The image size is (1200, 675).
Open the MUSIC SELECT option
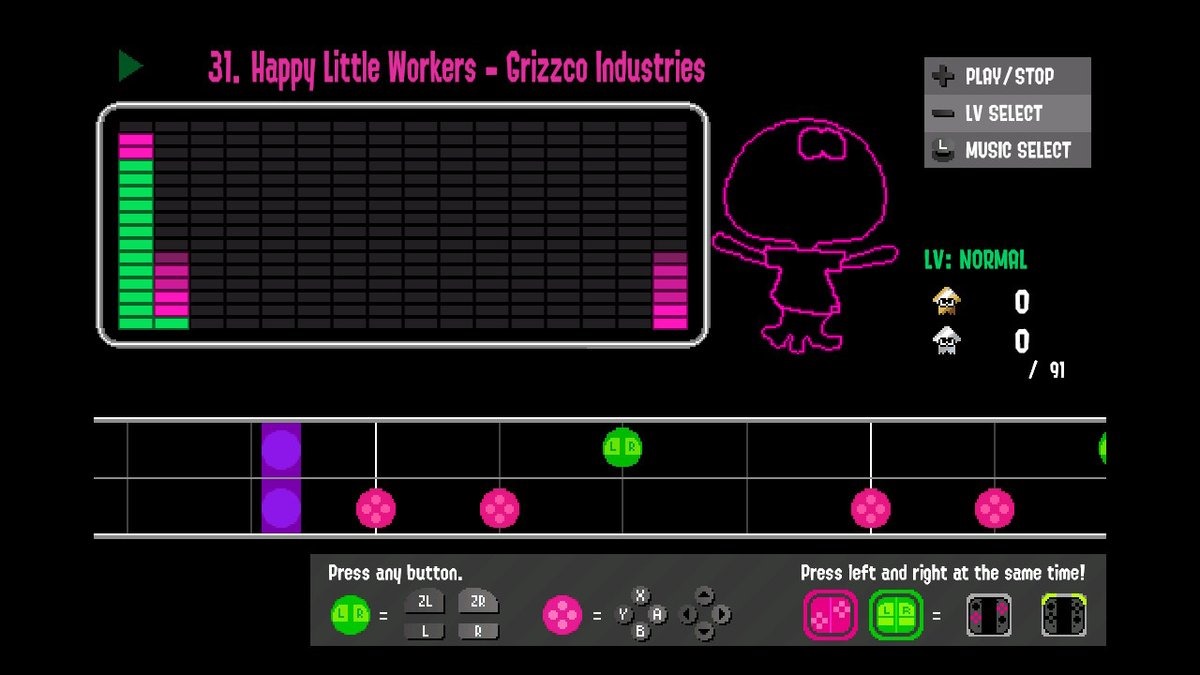[x=1006, y=151]
